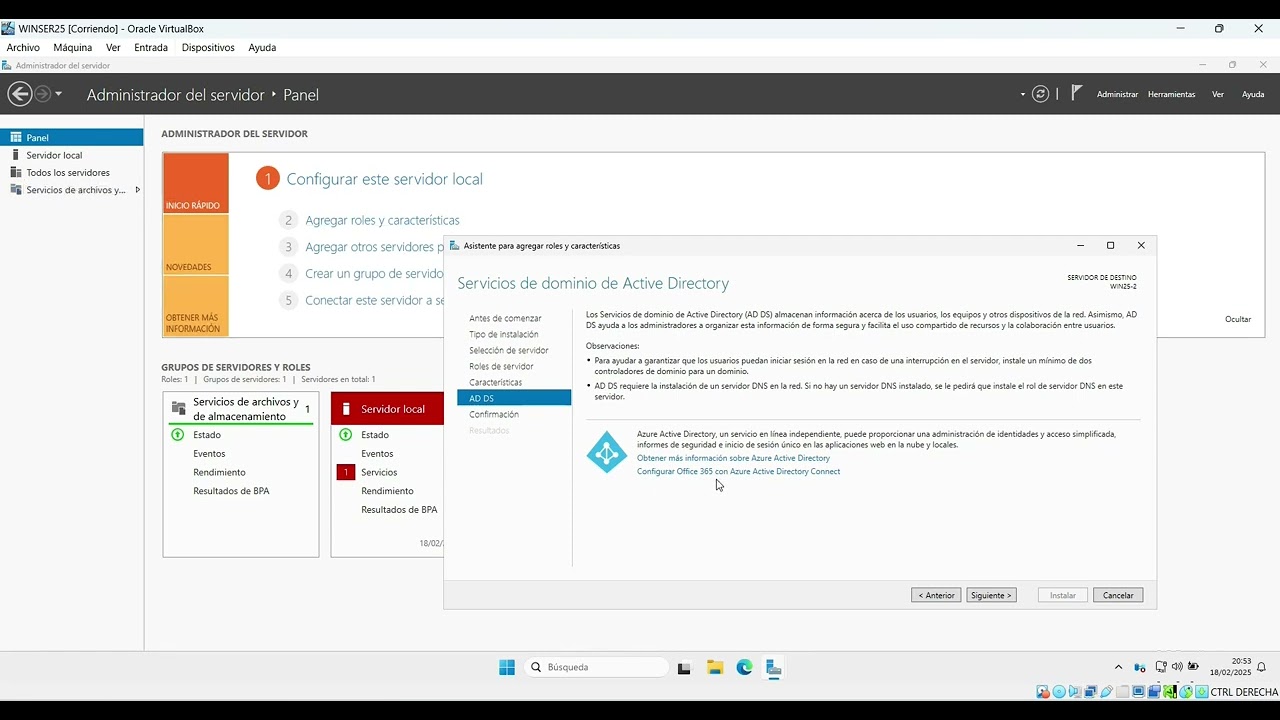Viewport: 1280px width, 720px height.
Task: Click the network tray icon
Action: tap(1160, 666)
